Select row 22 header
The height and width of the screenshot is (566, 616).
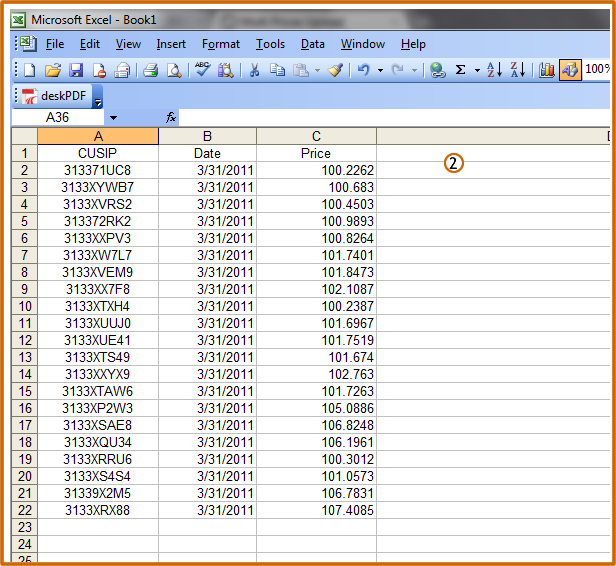[x=24, y=510]
